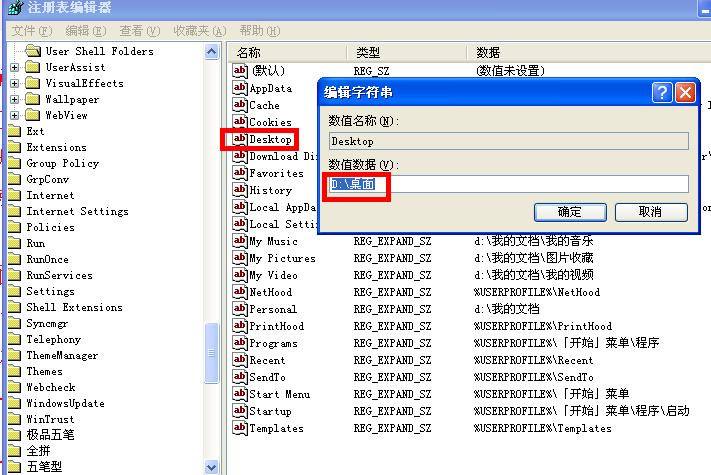
Task: Click the string icon of the My Music value
Action: click(x=240, y=241)
